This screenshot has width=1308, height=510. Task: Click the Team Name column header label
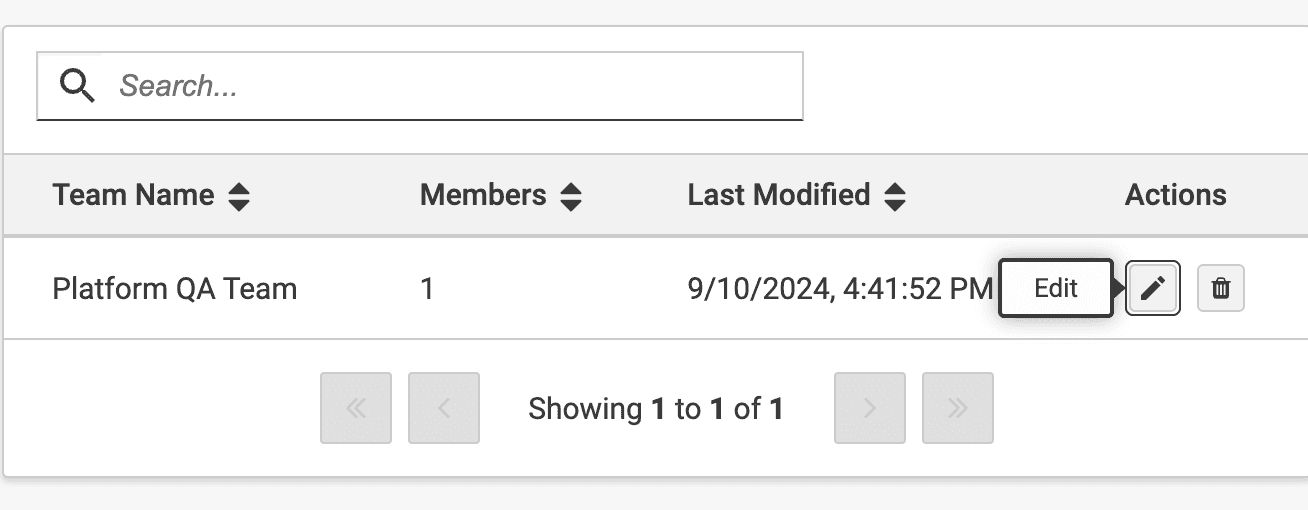tap(133, 195)
